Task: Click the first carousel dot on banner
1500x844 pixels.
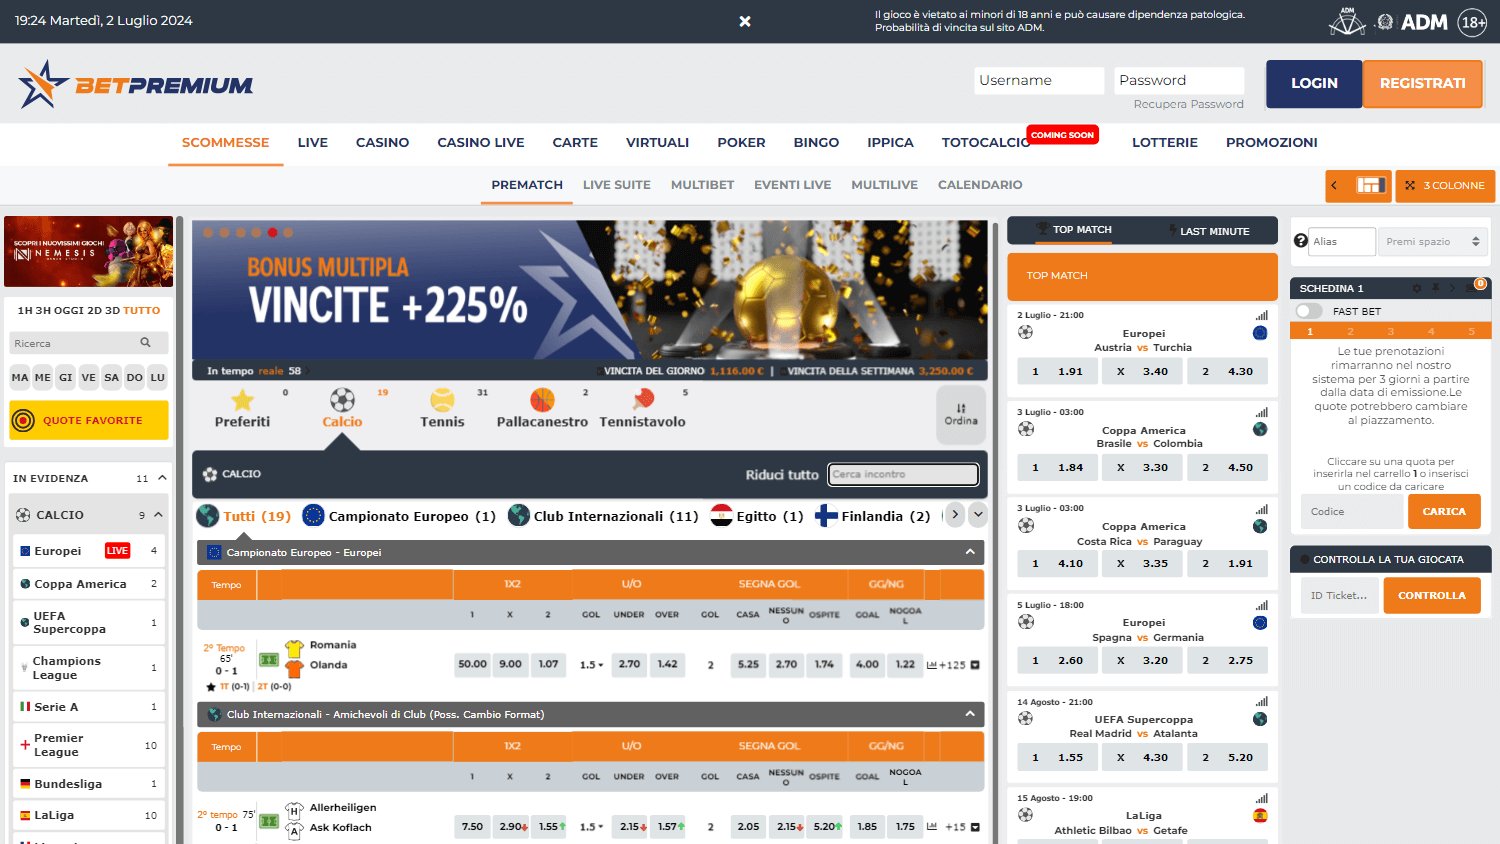Action: tap(208, 232)
